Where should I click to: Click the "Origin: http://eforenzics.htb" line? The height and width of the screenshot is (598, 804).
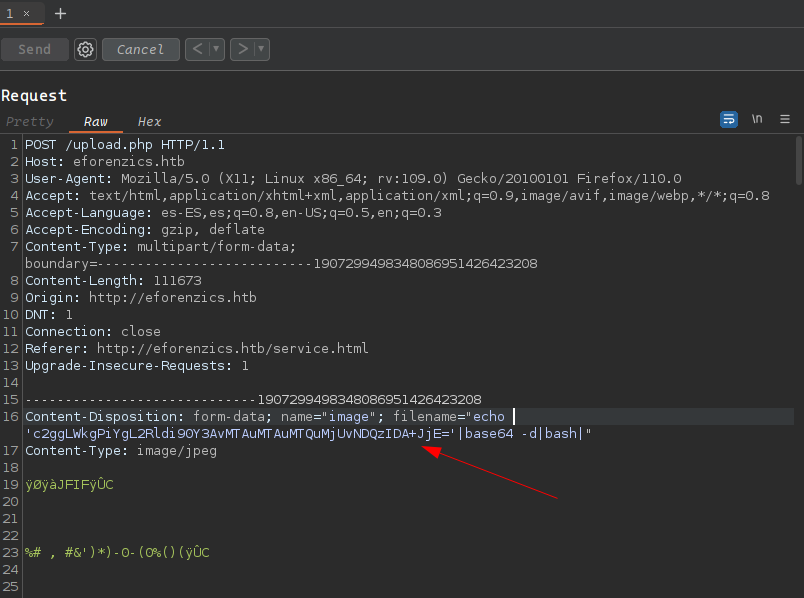141,297
